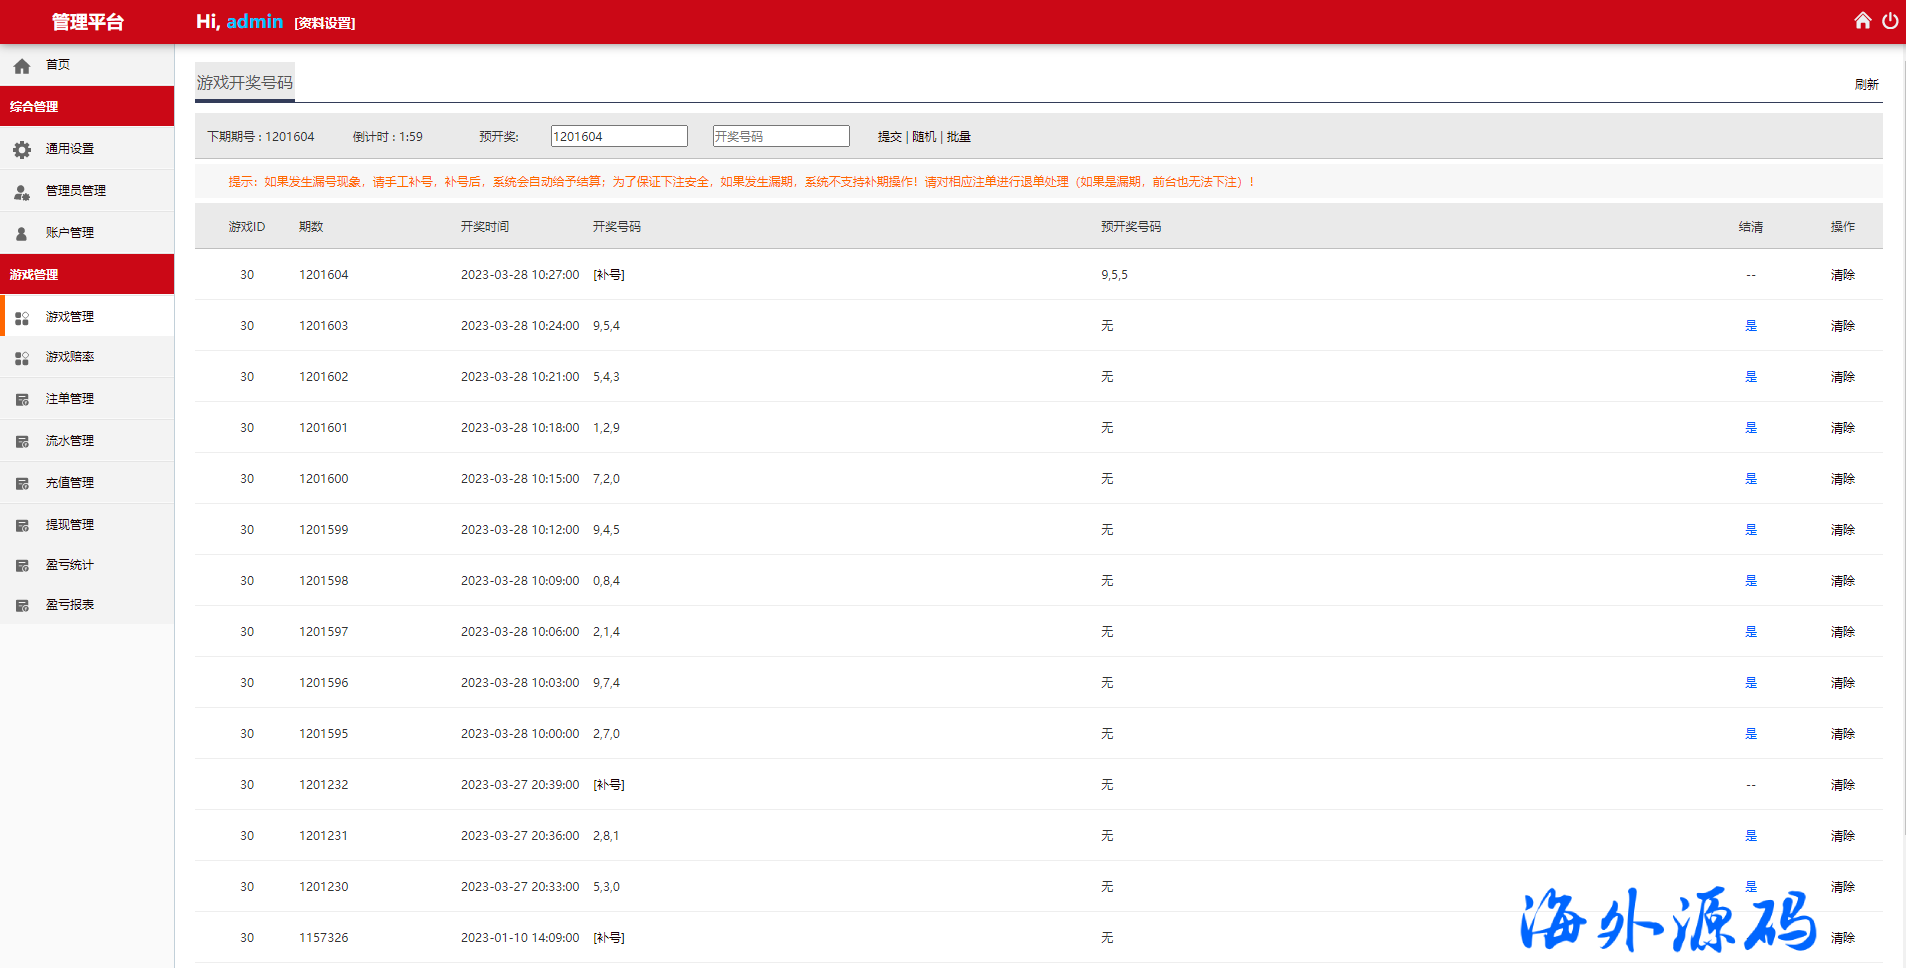1906x968 pixels.
Task: Click 清除 for period 1201604
Action: pos(1842,275)
